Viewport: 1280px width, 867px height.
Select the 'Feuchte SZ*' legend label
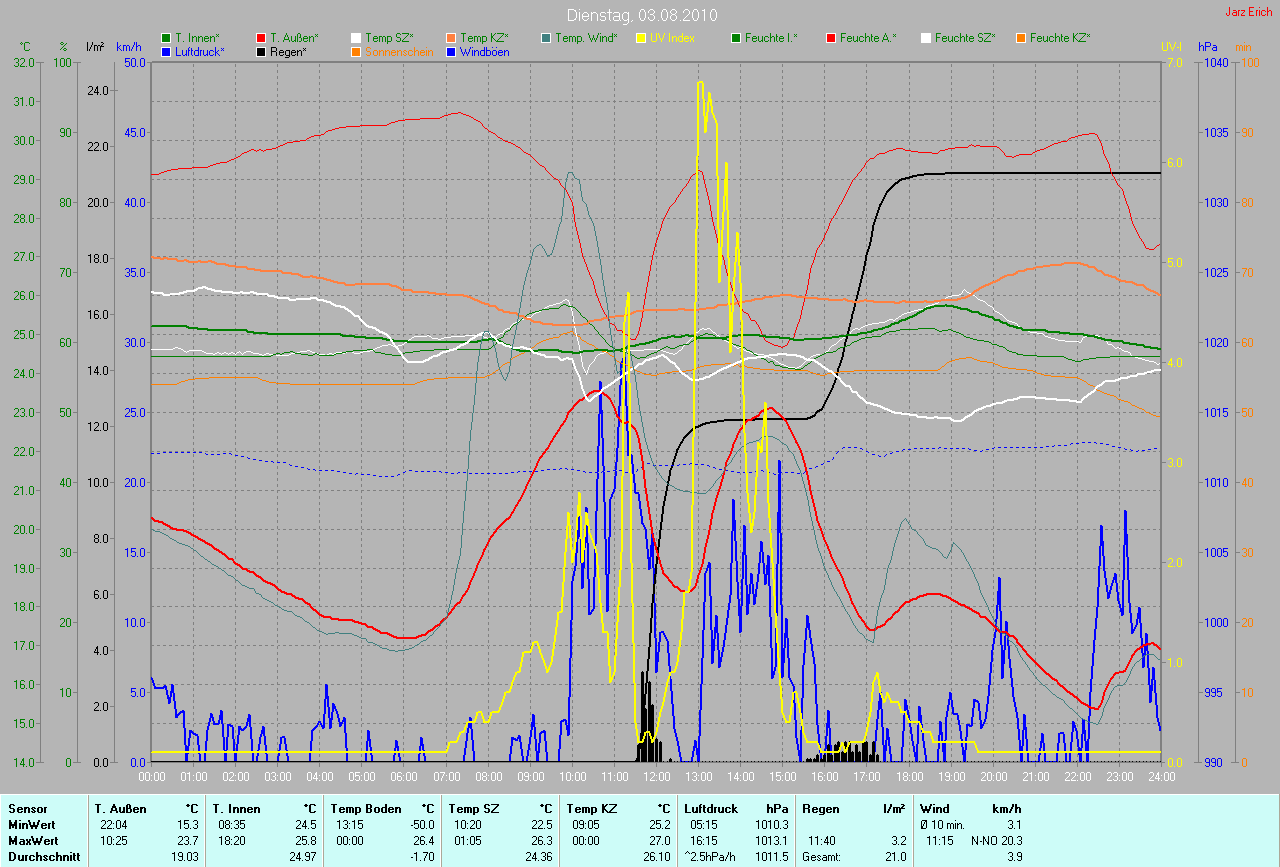965,38
